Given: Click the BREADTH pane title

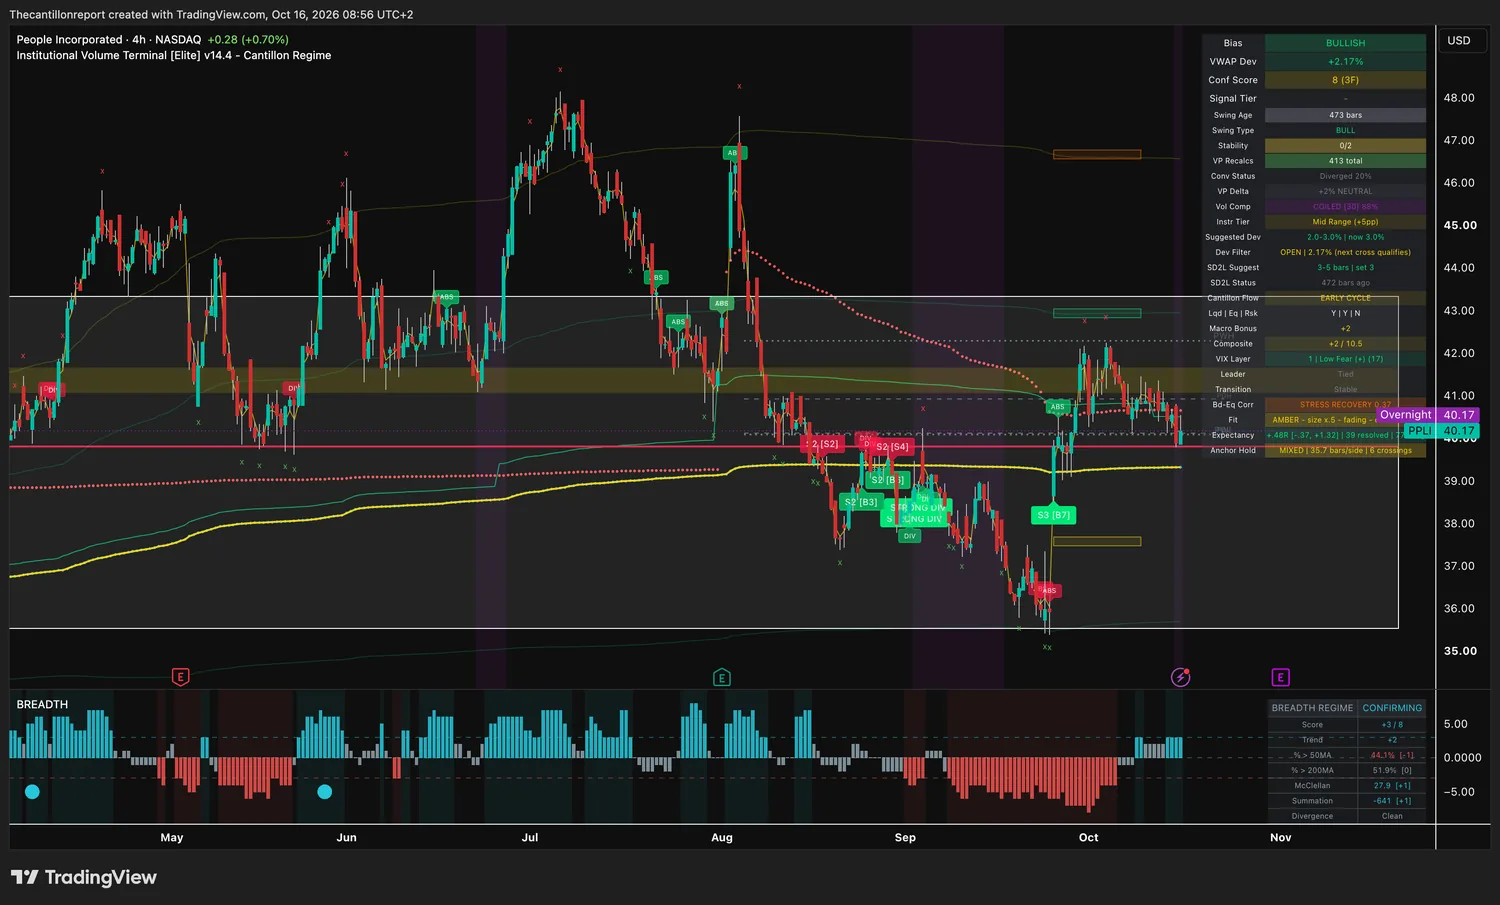Looking at the screenshot, I should point(42,705).
